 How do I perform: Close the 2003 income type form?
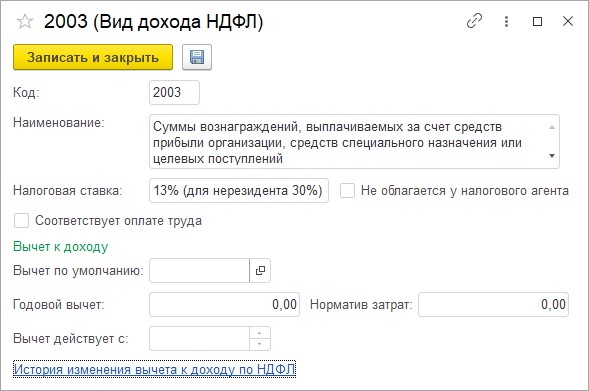pos(568,21)
